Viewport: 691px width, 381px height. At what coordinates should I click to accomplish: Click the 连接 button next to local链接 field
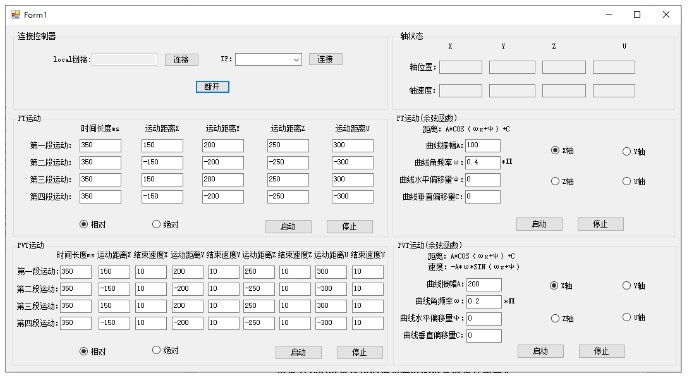coord(182,59)
